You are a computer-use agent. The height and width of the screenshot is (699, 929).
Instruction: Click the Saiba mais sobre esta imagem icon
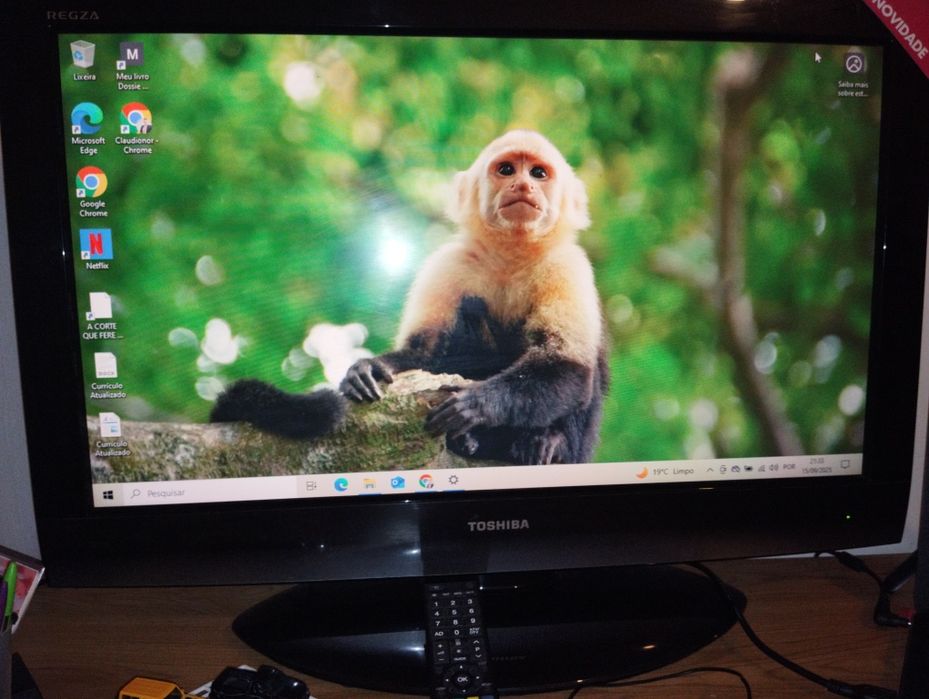pyautogui.click(x=853, y=74)
